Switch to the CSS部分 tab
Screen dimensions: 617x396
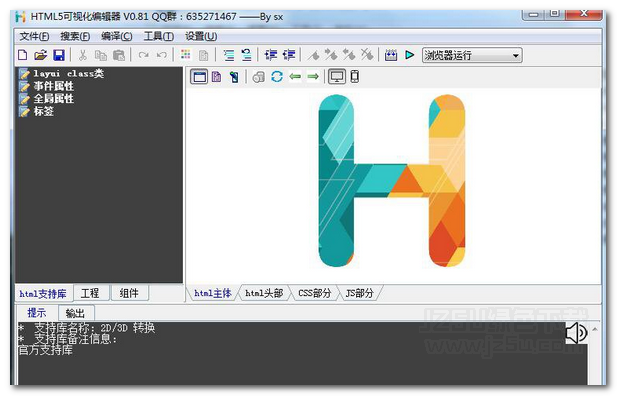click(x=314, y=293)
